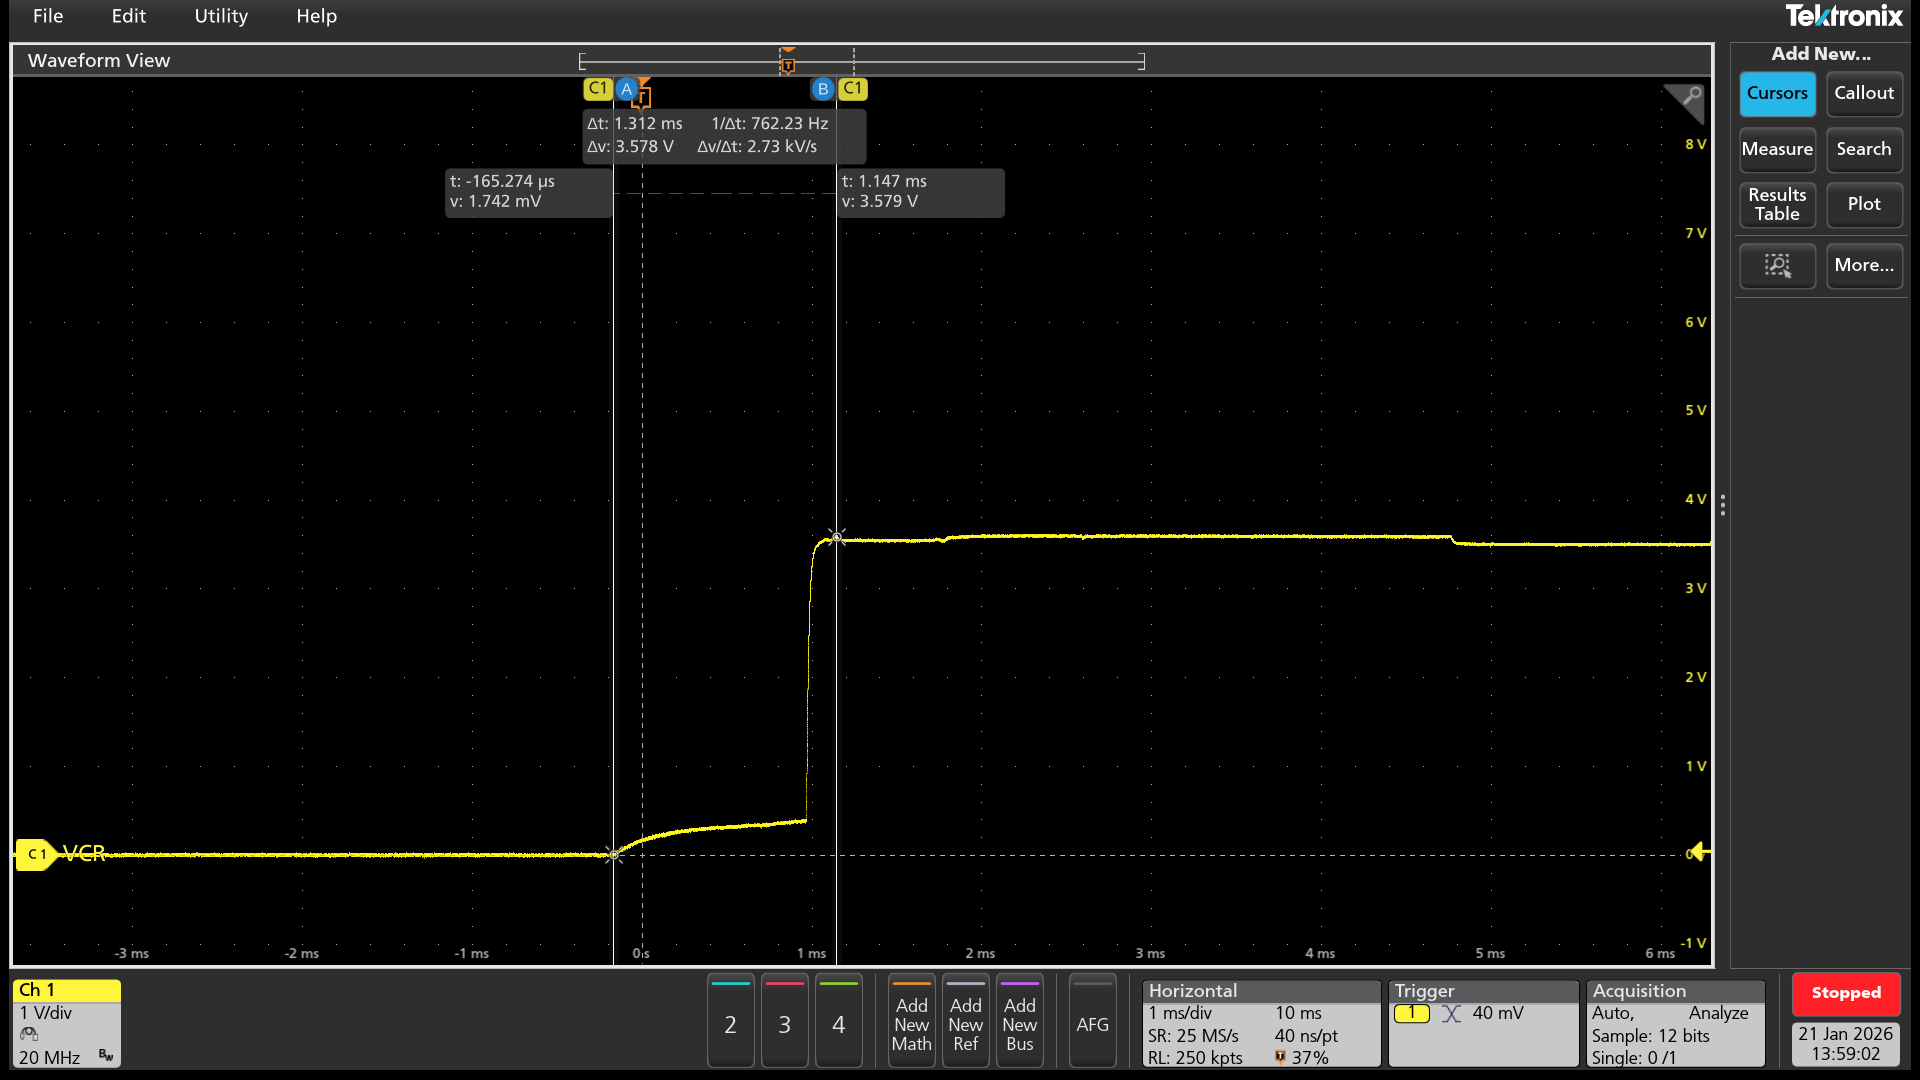1920x1080 pixels.
Task: Open the Help menu
Action: point(316,16)
